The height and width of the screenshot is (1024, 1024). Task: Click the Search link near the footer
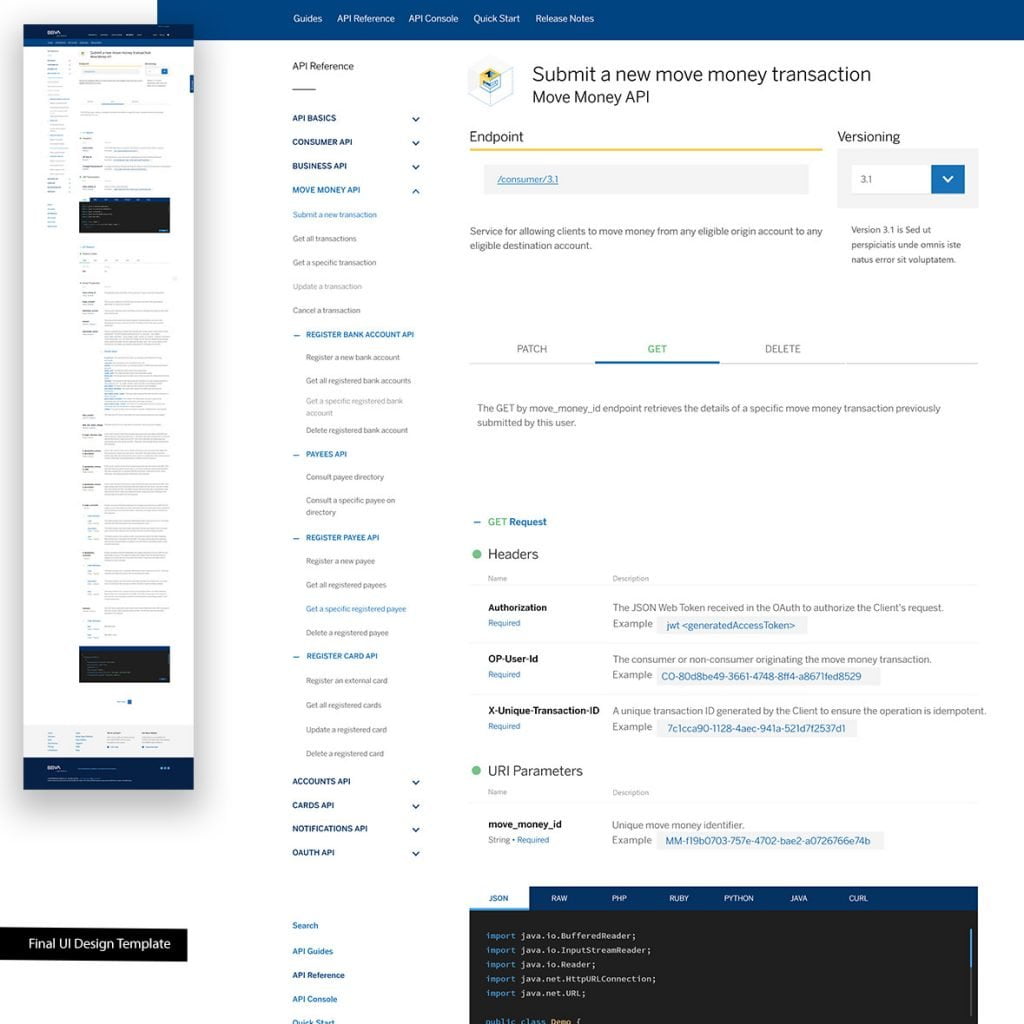coord(305,926)
